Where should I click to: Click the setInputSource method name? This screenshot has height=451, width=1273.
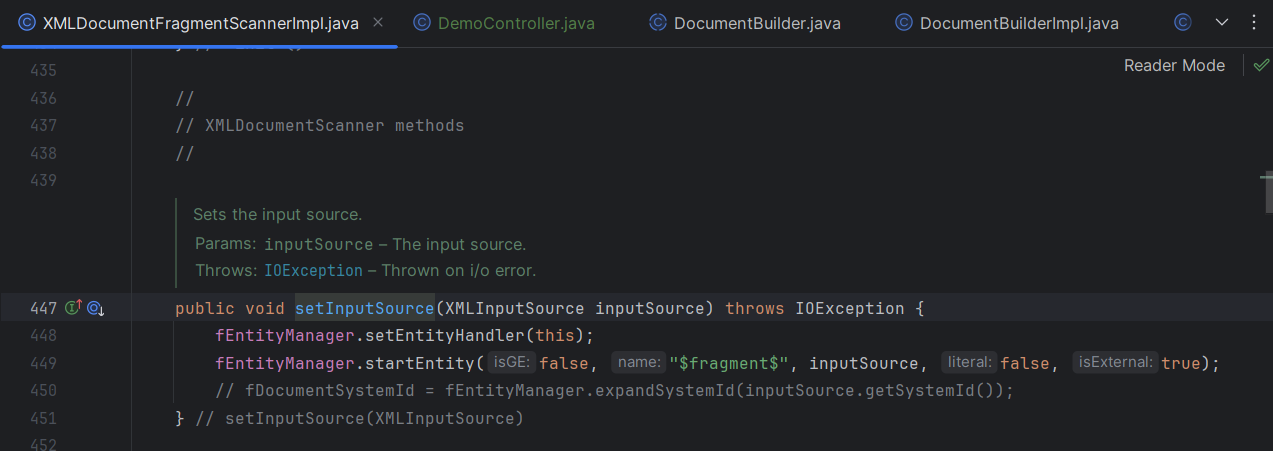[x=364, y=309]
